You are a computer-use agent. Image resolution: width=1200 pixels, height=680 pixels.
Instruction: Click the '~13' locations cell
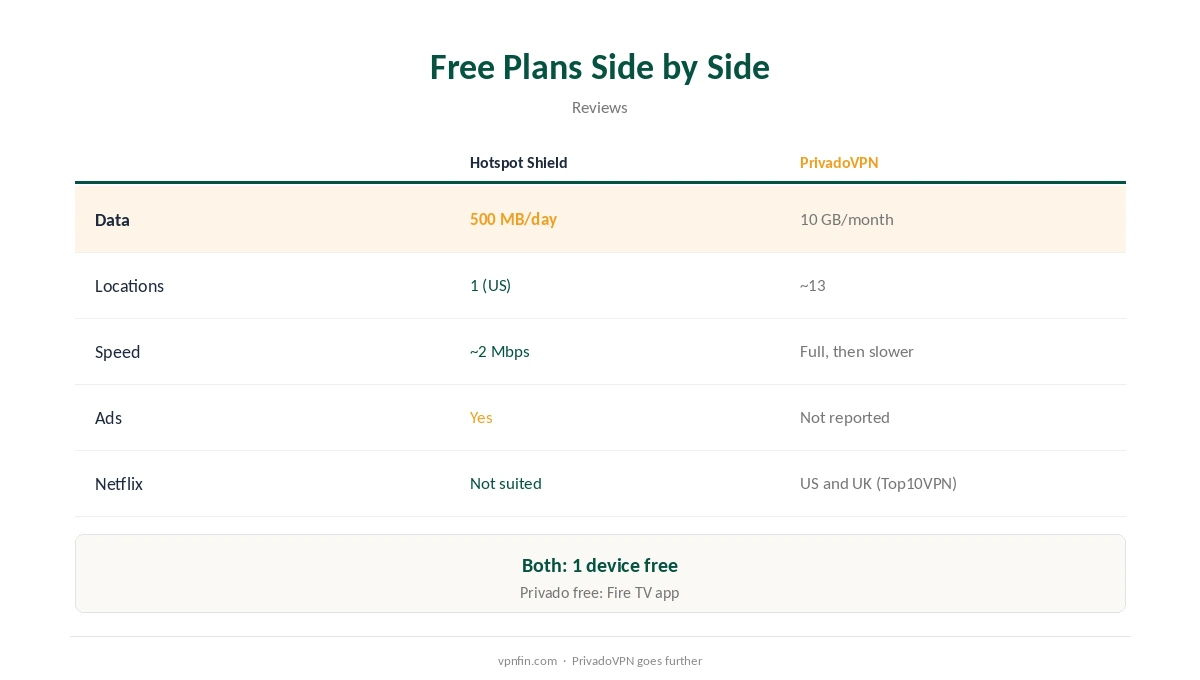pos(813,285)
